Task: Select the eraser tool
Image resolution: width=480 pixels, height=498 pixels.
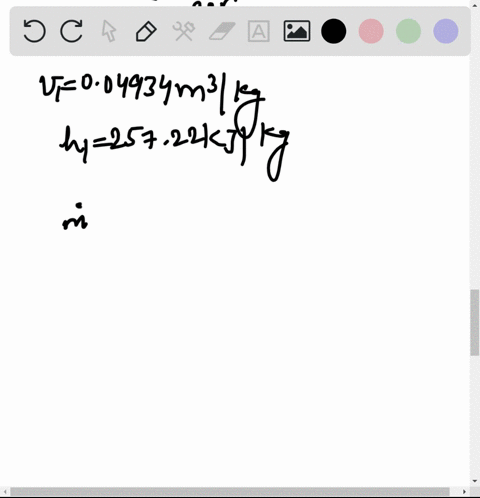Action: point(222,31)
